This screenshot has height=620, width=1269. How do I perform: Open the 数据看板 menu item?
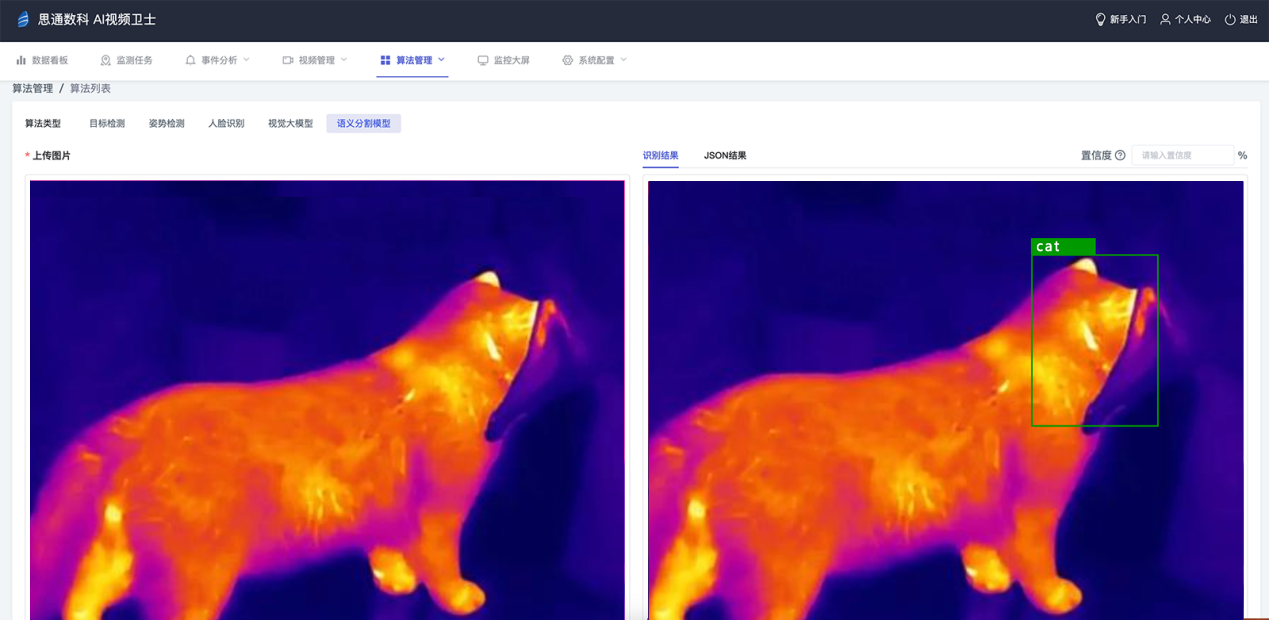pyautogui.click(x=42, y=60)
